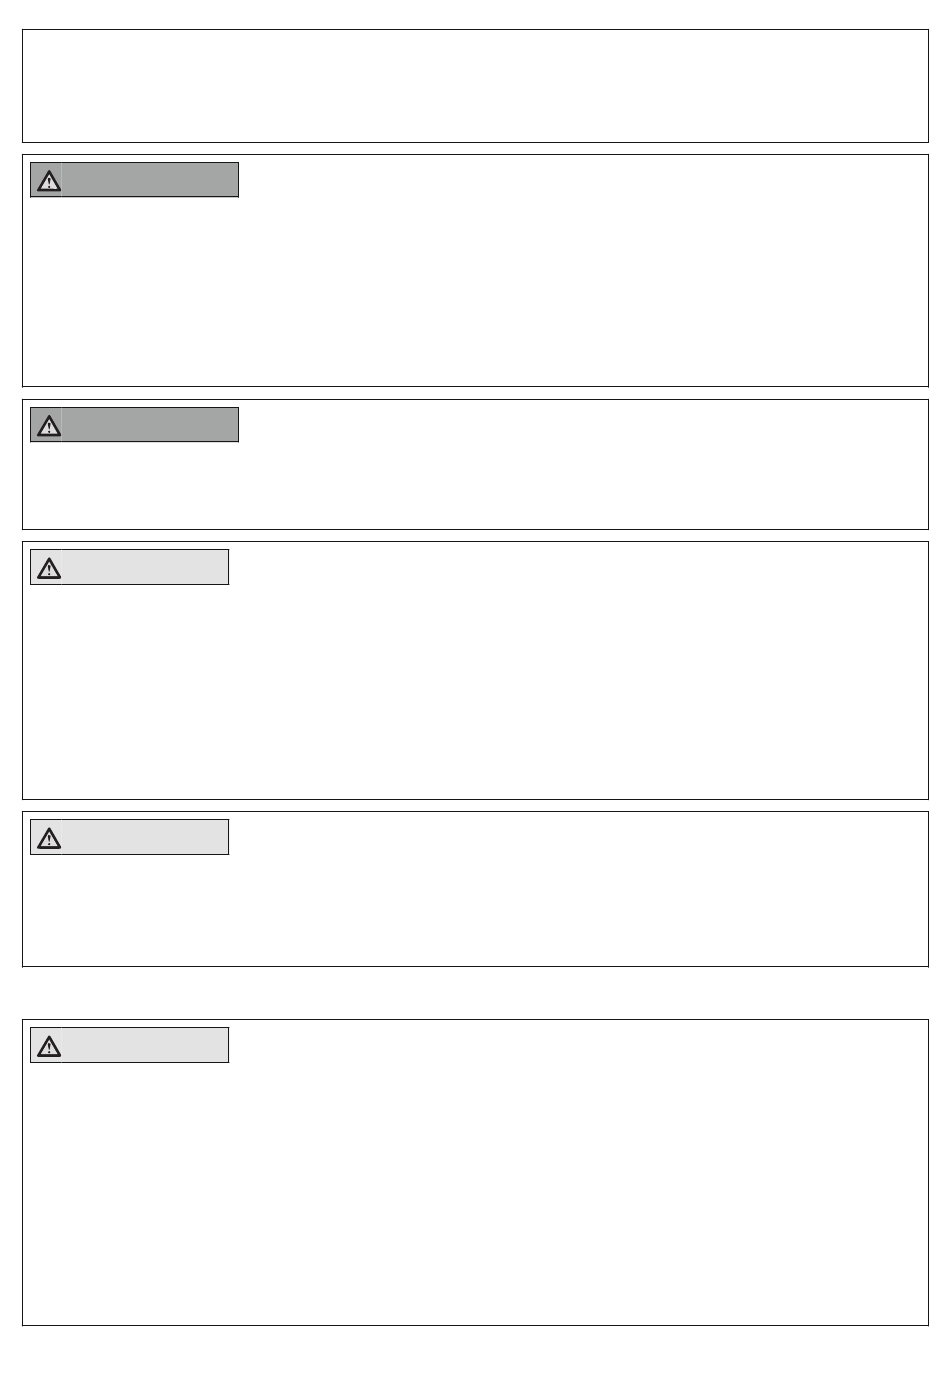Click blank body of first dark-banner panel

click(475, 290)
